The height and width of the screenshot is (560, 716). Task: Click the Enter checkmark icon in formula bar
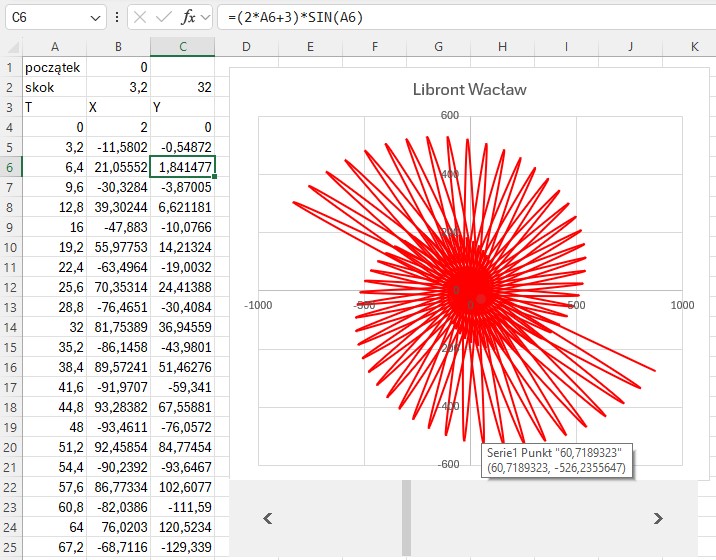coord(163,18)
